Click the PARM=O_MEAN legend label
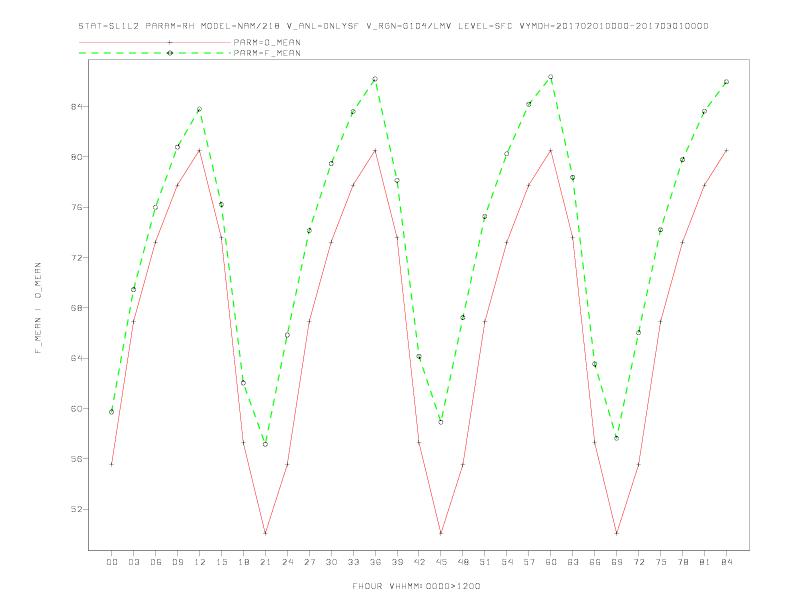792x612 pixels. pyautogui.click(x=267, y=42)
